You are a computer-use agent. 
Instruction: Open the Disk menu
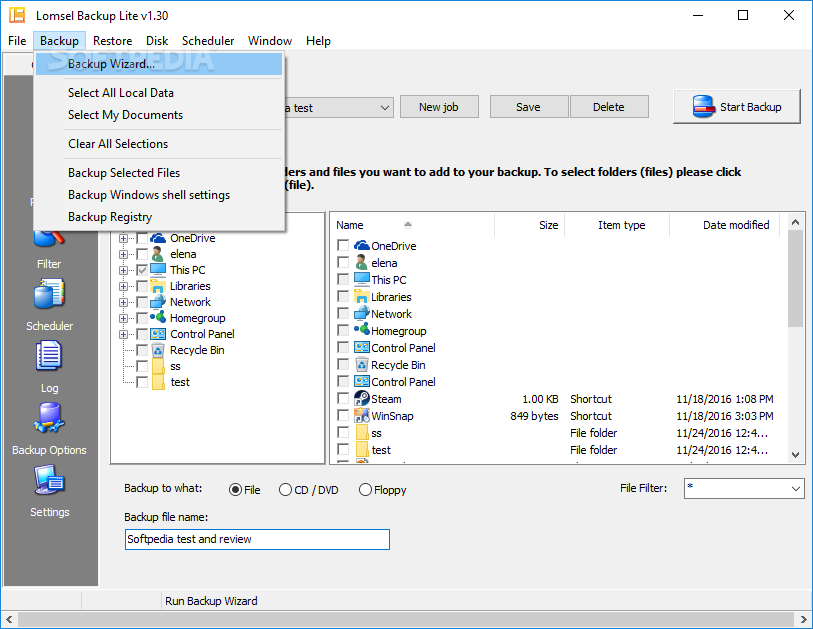(157, 40)
